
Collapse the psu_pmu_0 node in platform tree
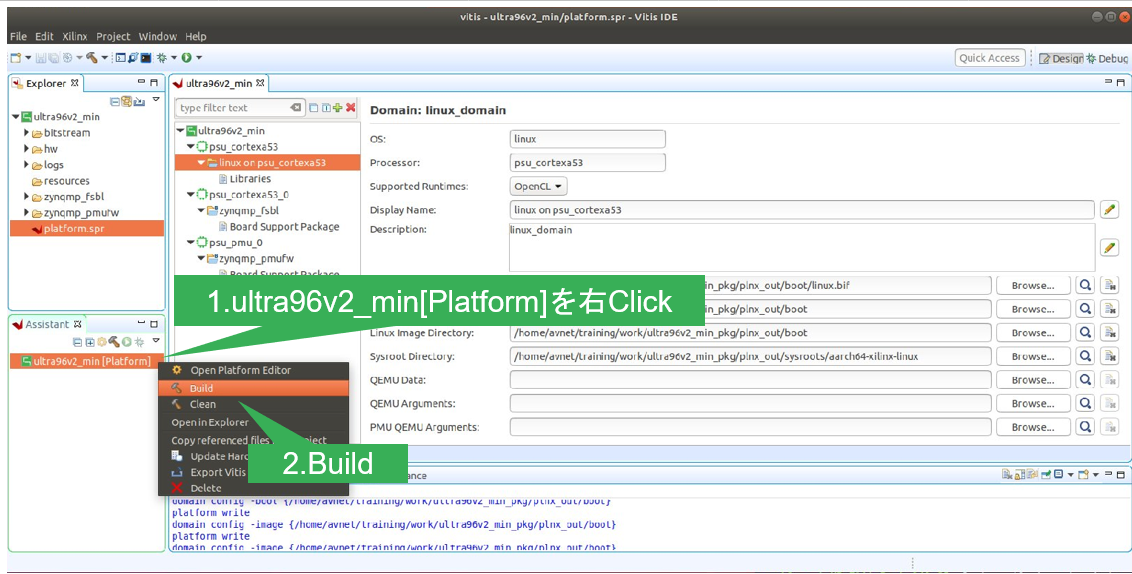[x=191, y=243]
